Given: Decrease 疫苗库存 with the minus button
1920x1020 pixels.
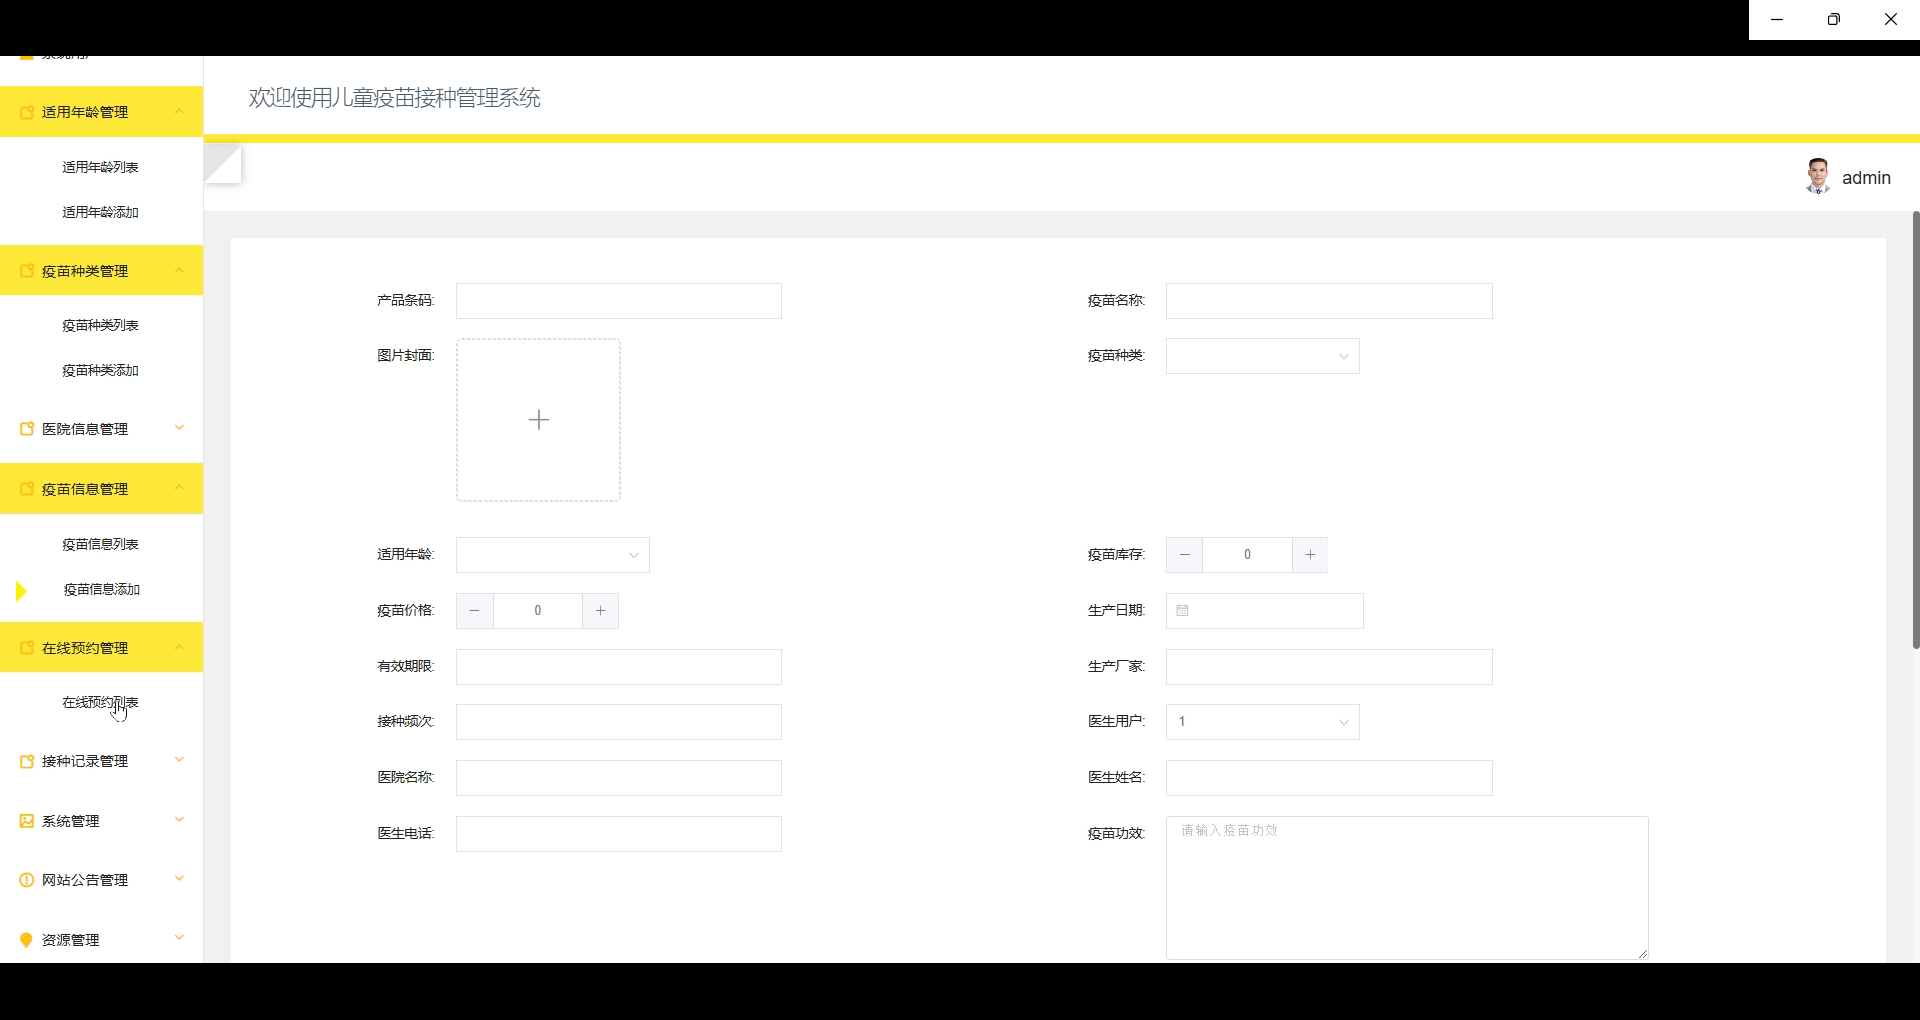Looking at the screenshot, I should pos(1185,555).
